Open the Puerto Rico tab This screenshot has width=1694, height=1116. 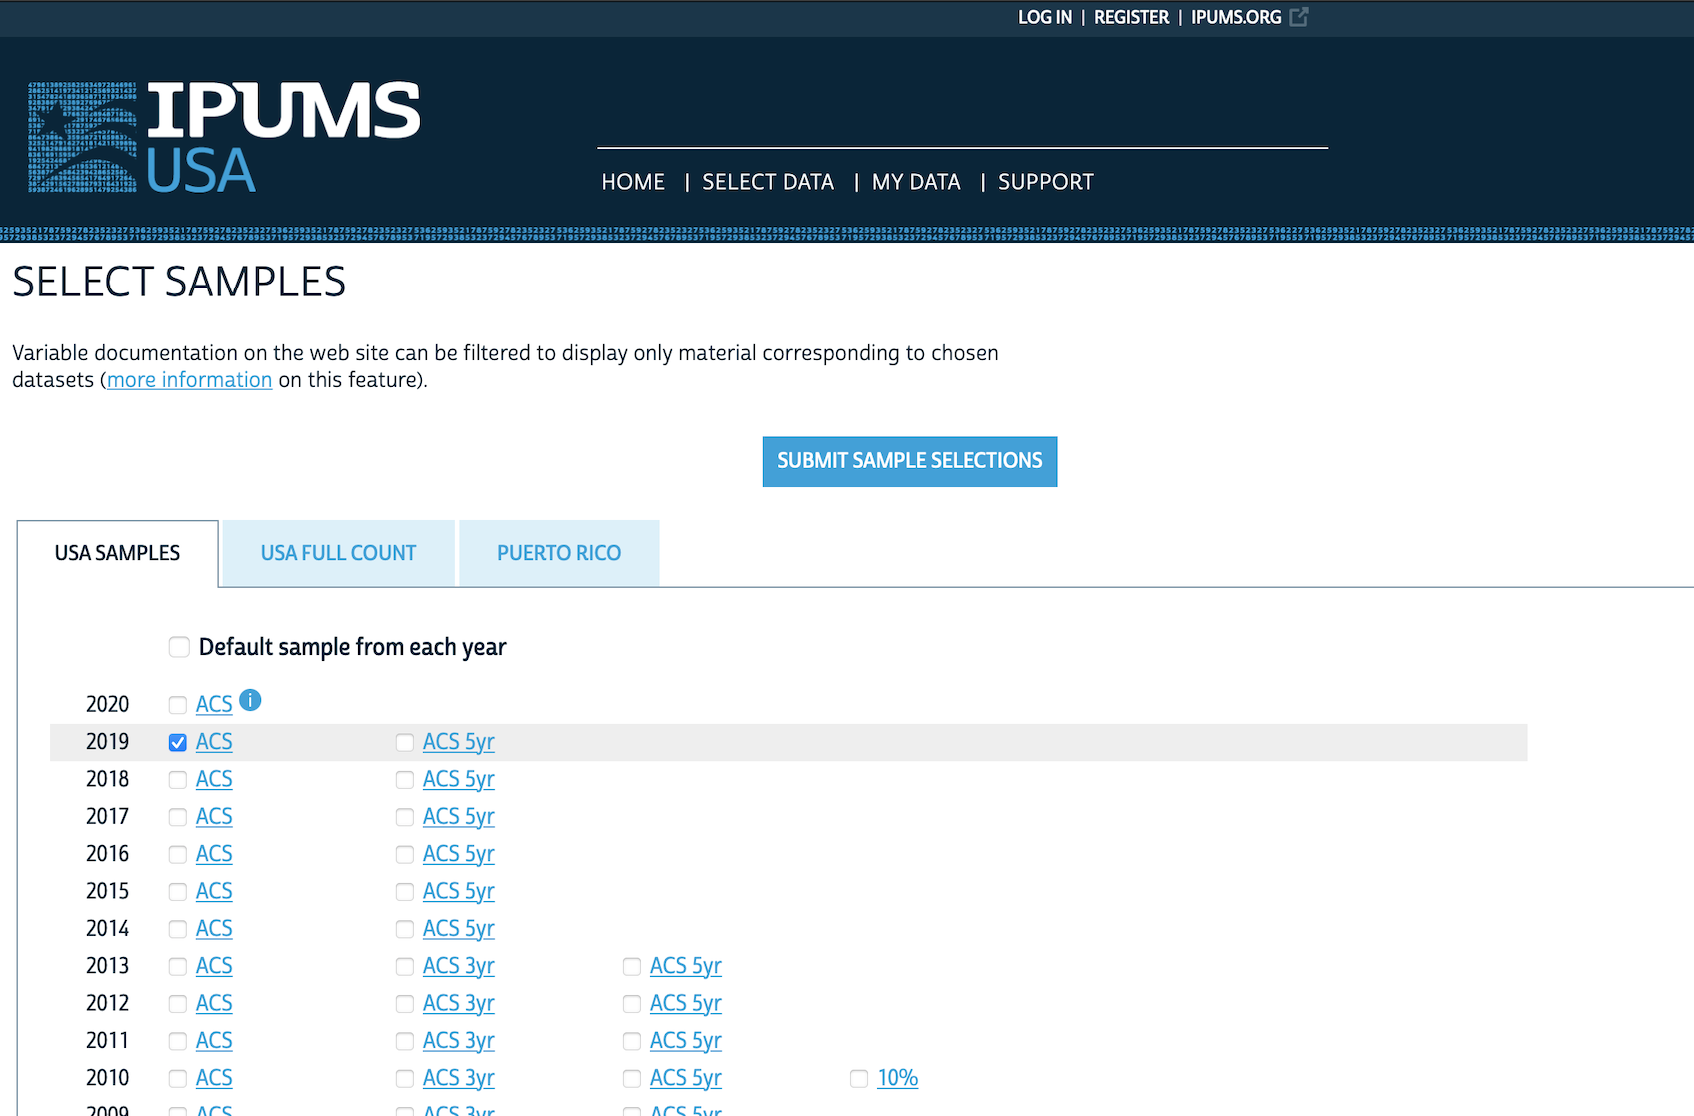coord(559,553)
